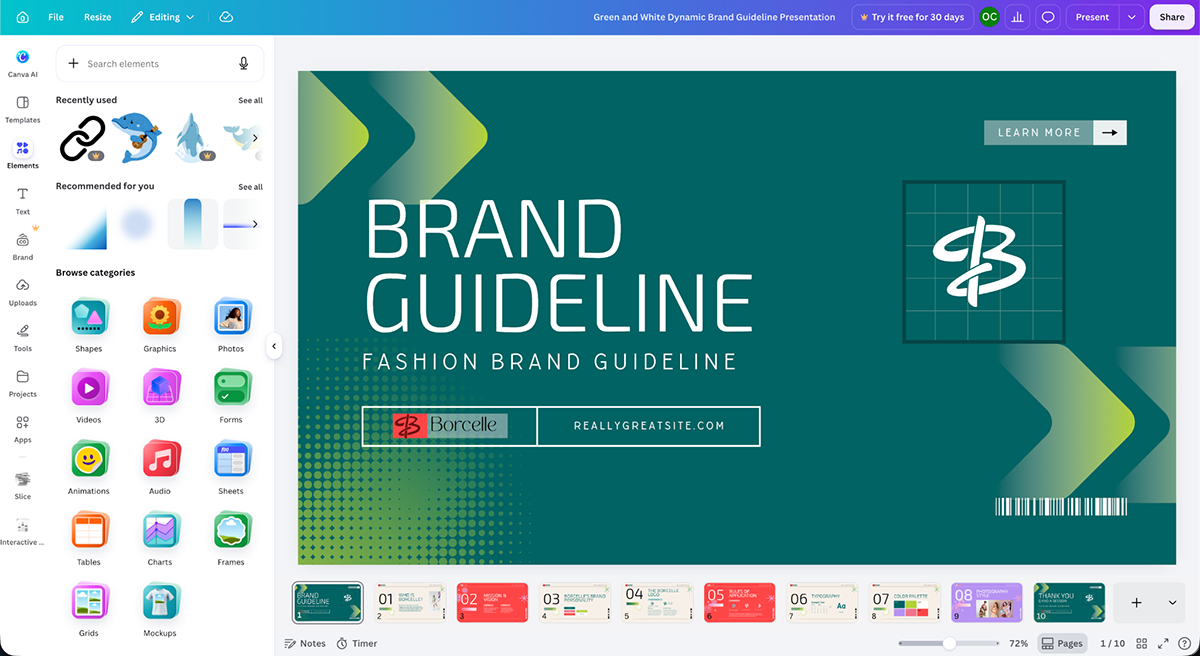Click the Present button
Viewport: 1200px width, 656px height.
click(x=1092, y=17)
